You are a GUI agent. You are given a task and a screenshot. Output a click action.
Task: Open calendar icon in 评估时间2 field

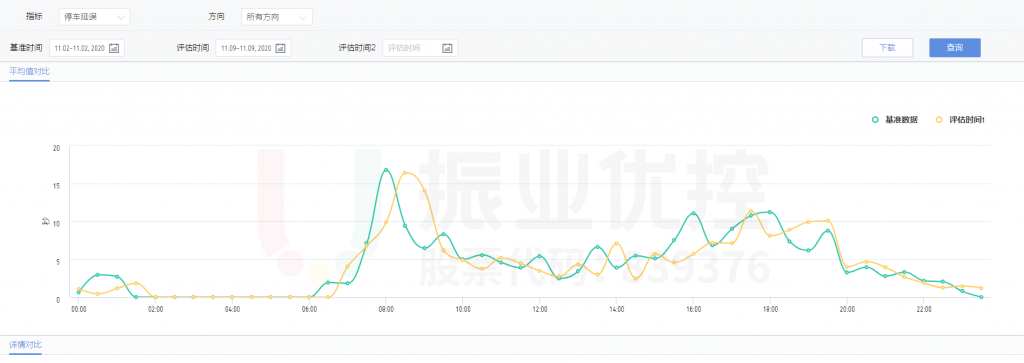click(447, 48)
